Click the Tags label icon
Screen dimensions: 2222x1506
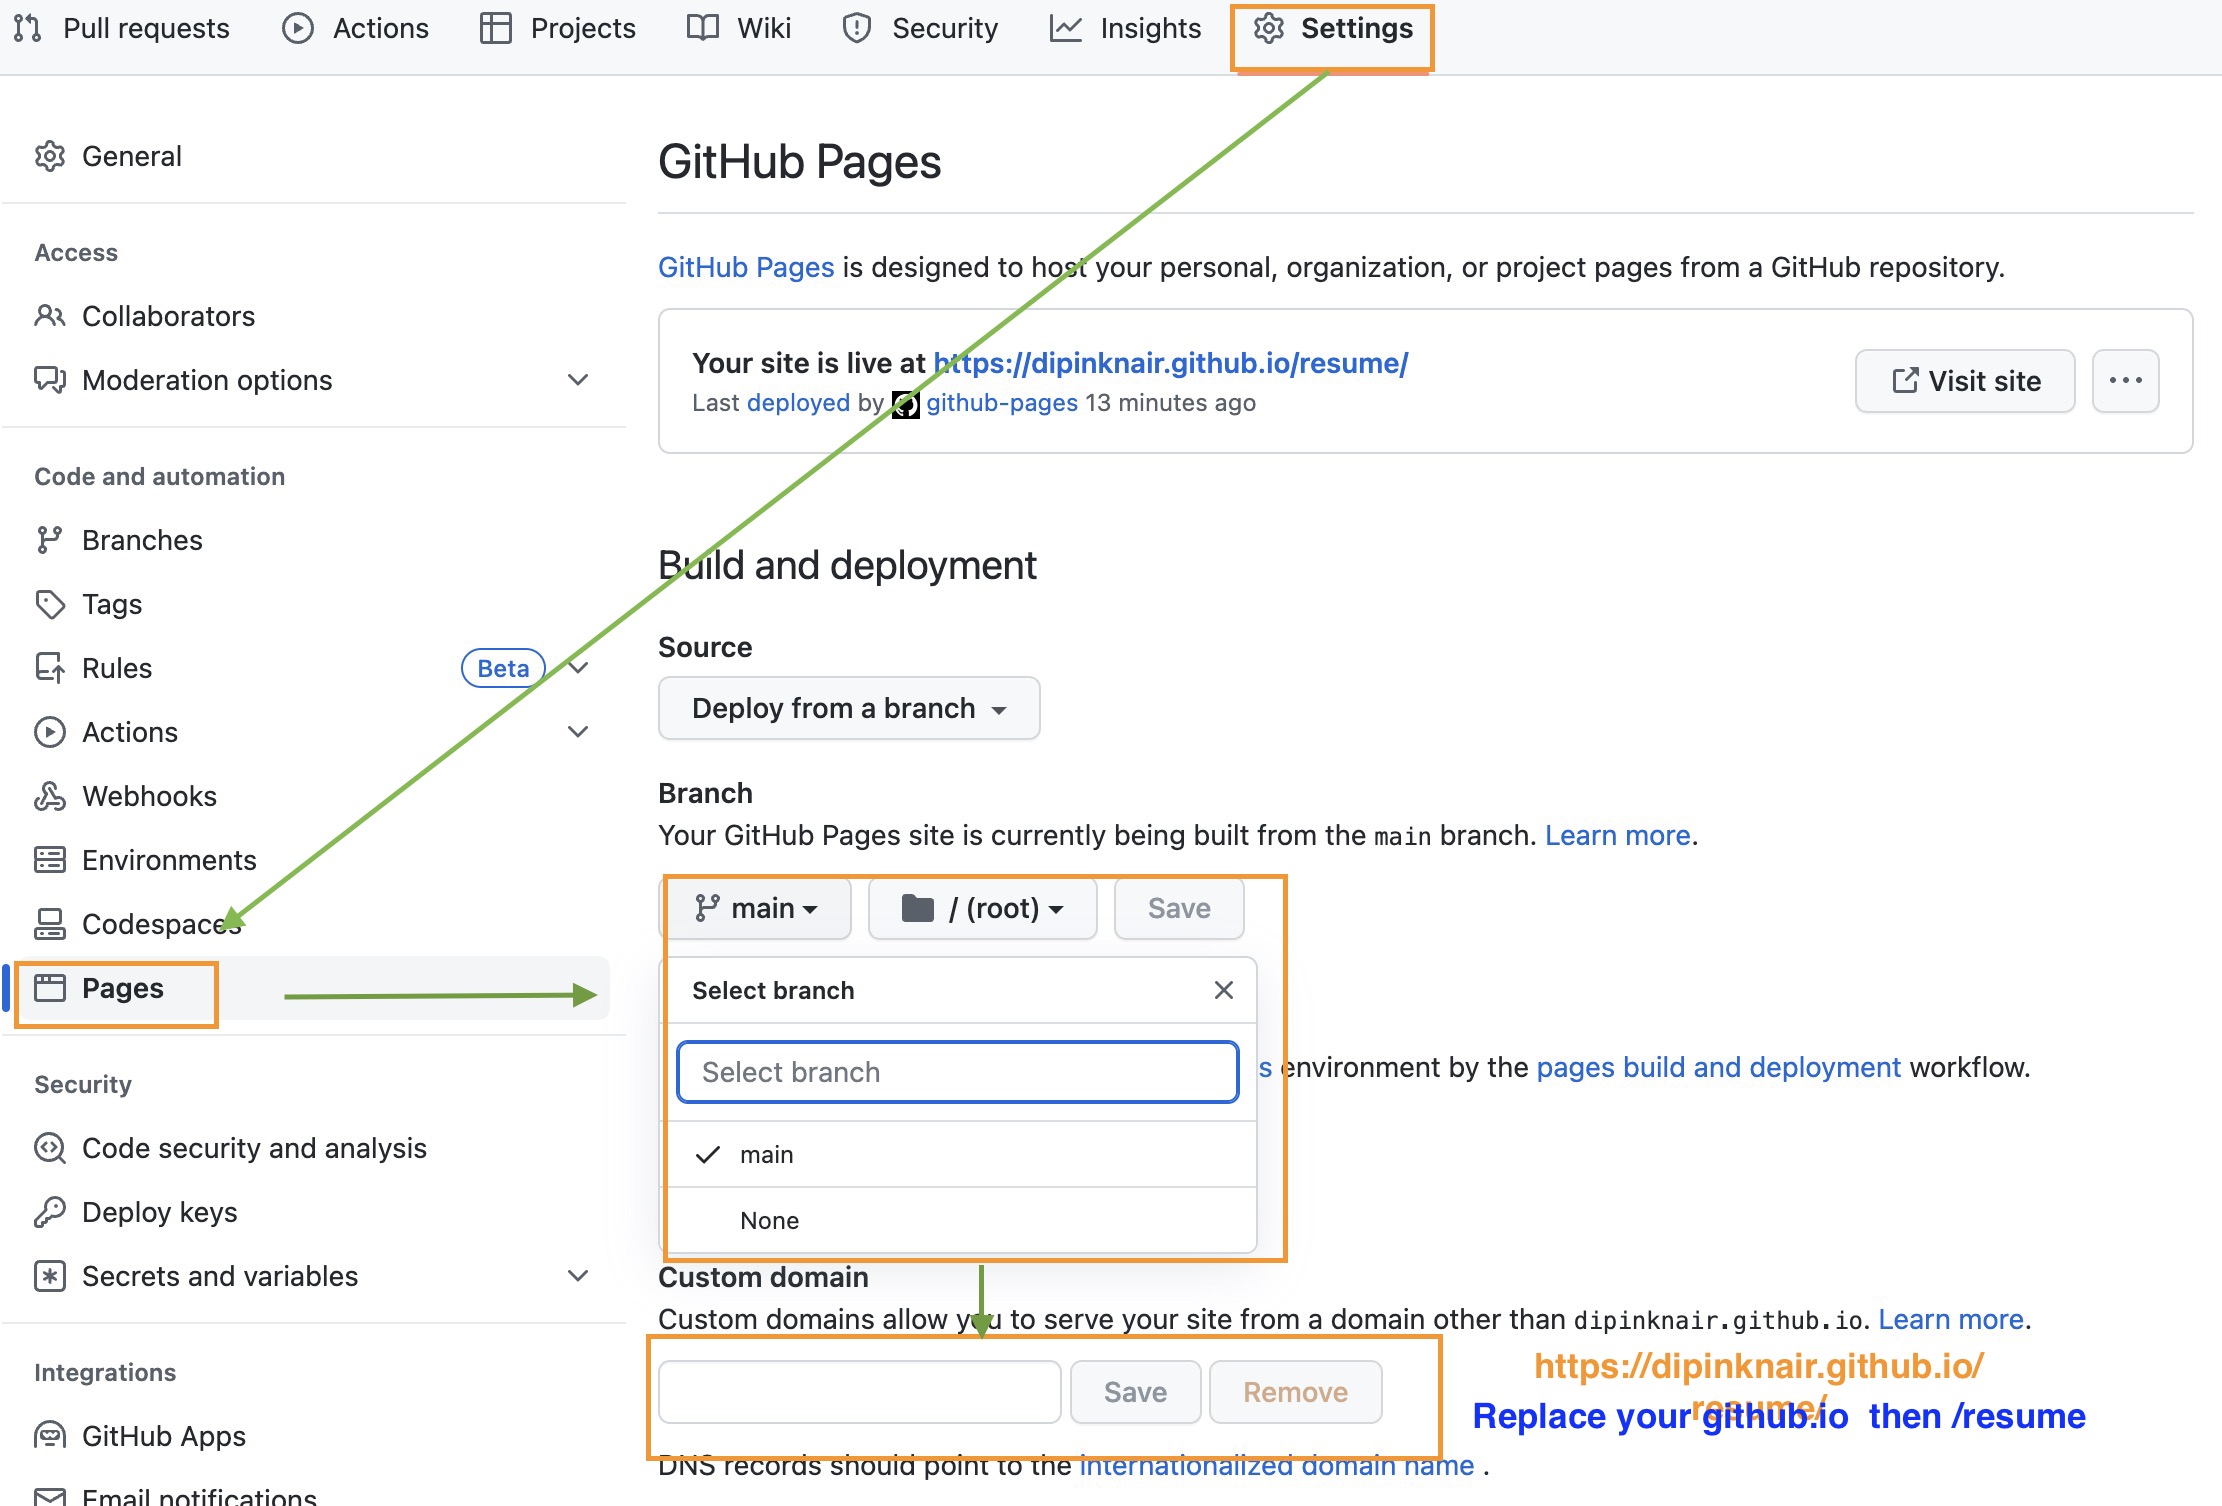(50, 604)
